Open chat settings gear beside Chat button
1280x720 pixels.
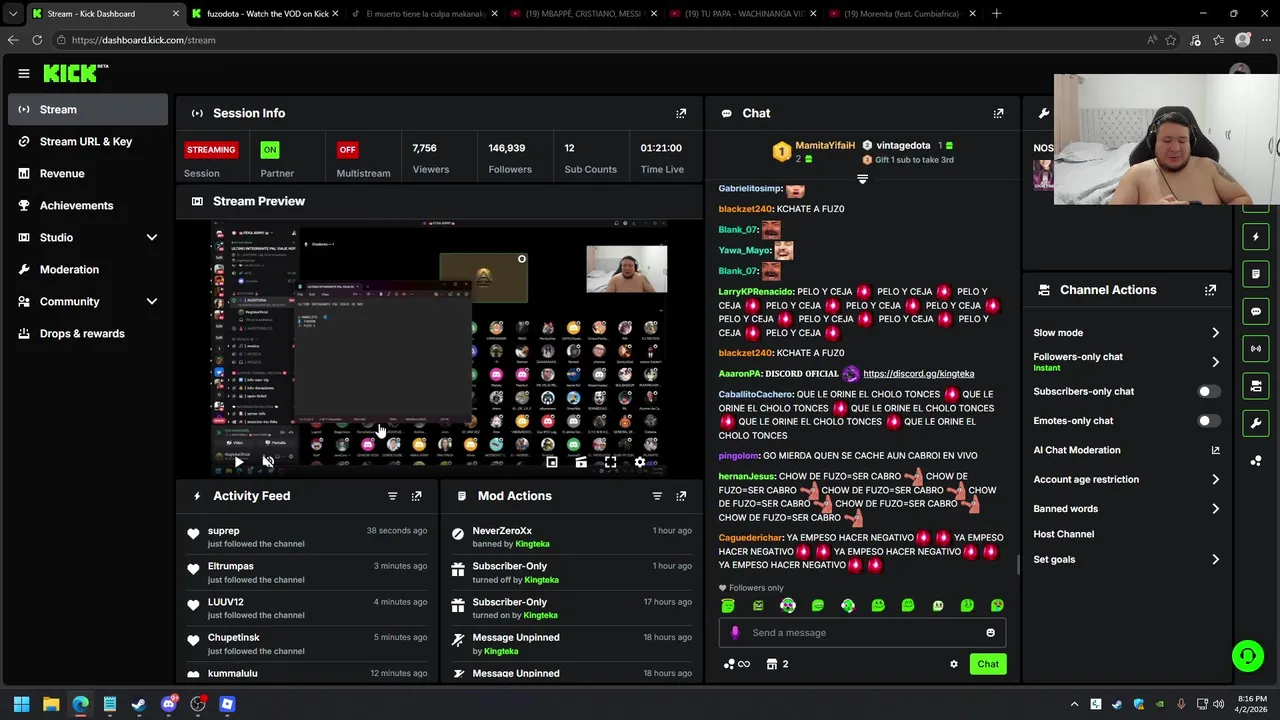tap(953, 664)
